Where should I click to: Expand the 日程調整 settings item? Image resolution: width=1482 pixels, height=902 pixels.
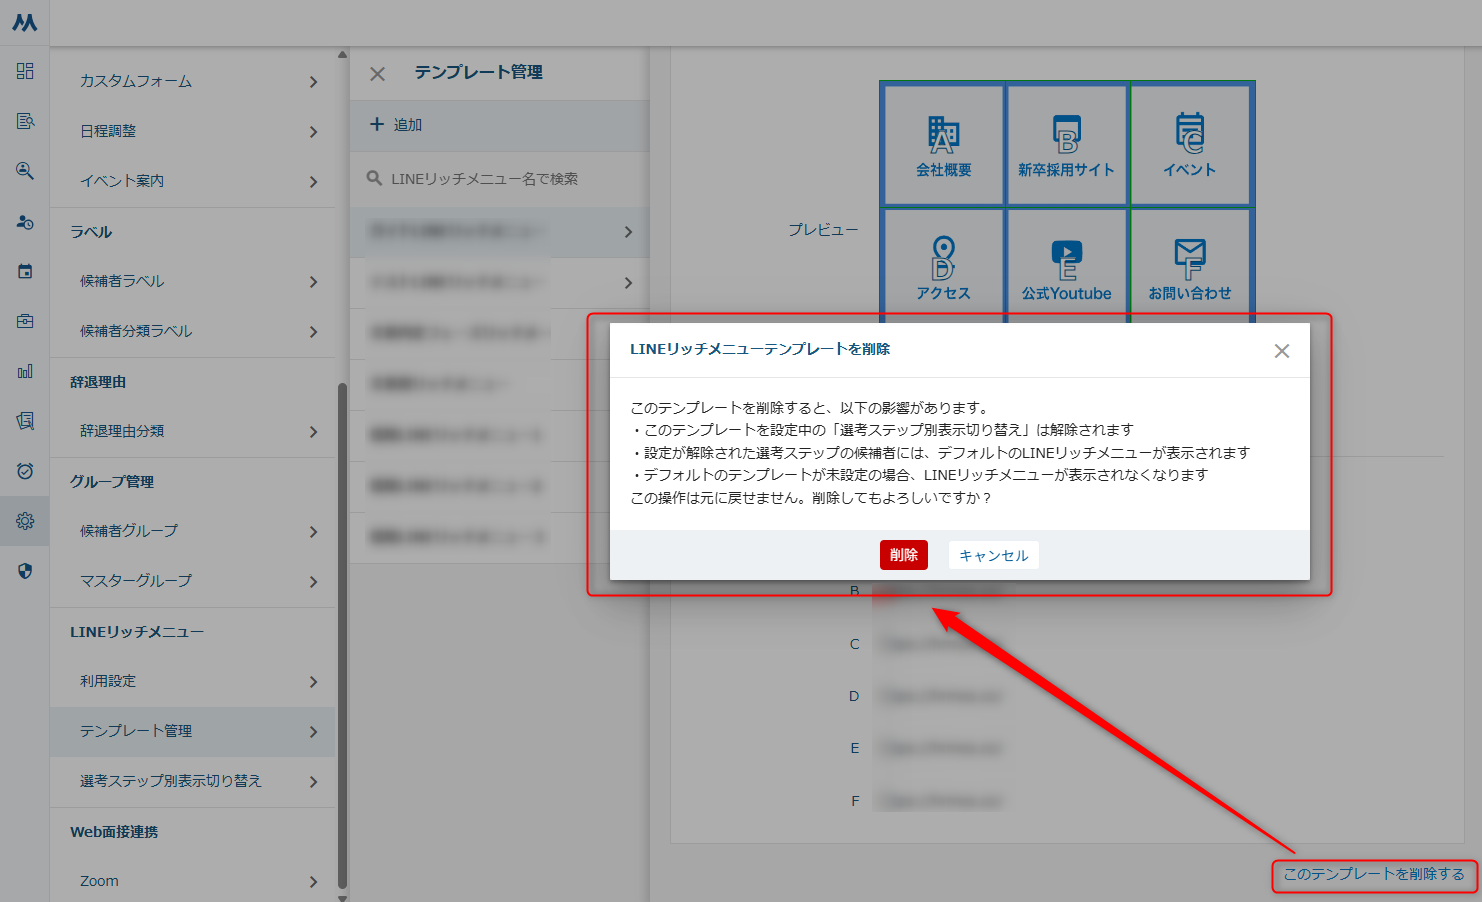point(195,131)
